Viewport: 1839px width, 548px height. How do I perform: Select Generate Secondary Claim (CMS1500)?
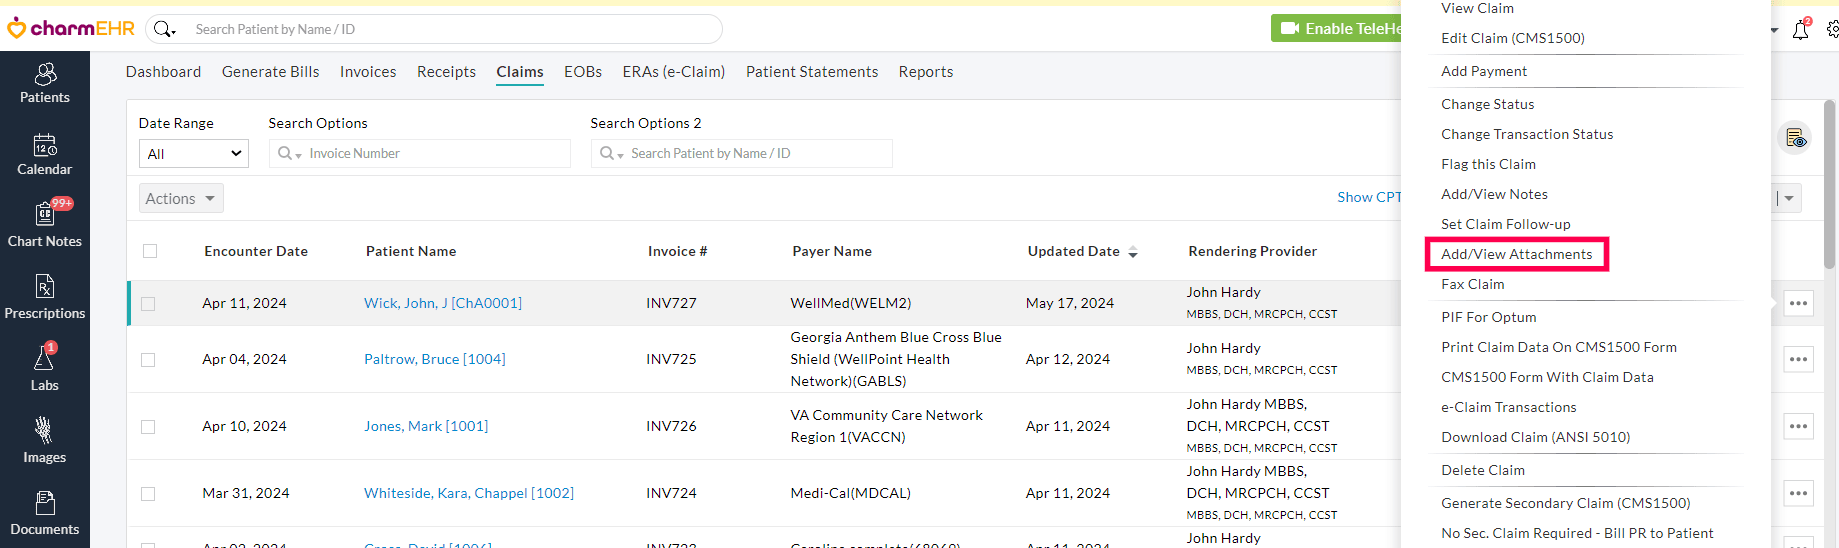pyautogui.click(x=1566, y=503)
